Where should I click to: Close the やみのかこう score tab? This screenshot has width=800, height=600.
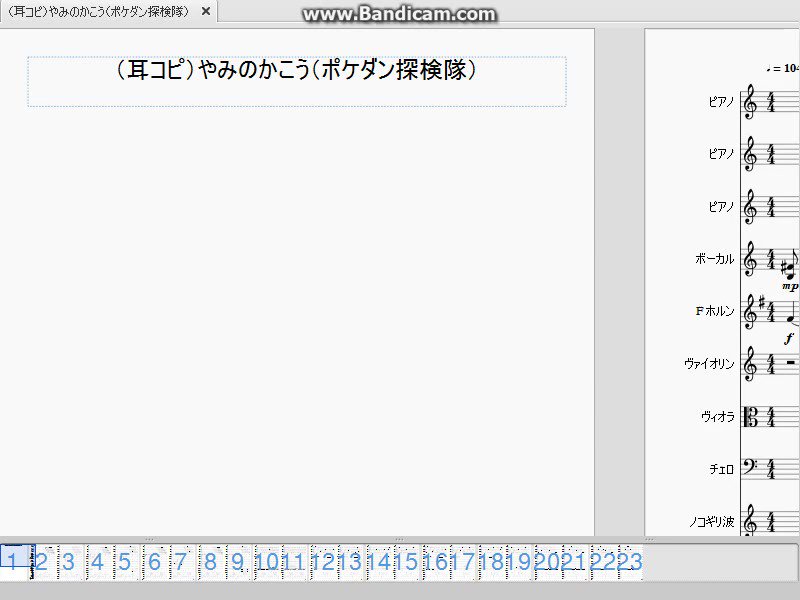point(206,11)
